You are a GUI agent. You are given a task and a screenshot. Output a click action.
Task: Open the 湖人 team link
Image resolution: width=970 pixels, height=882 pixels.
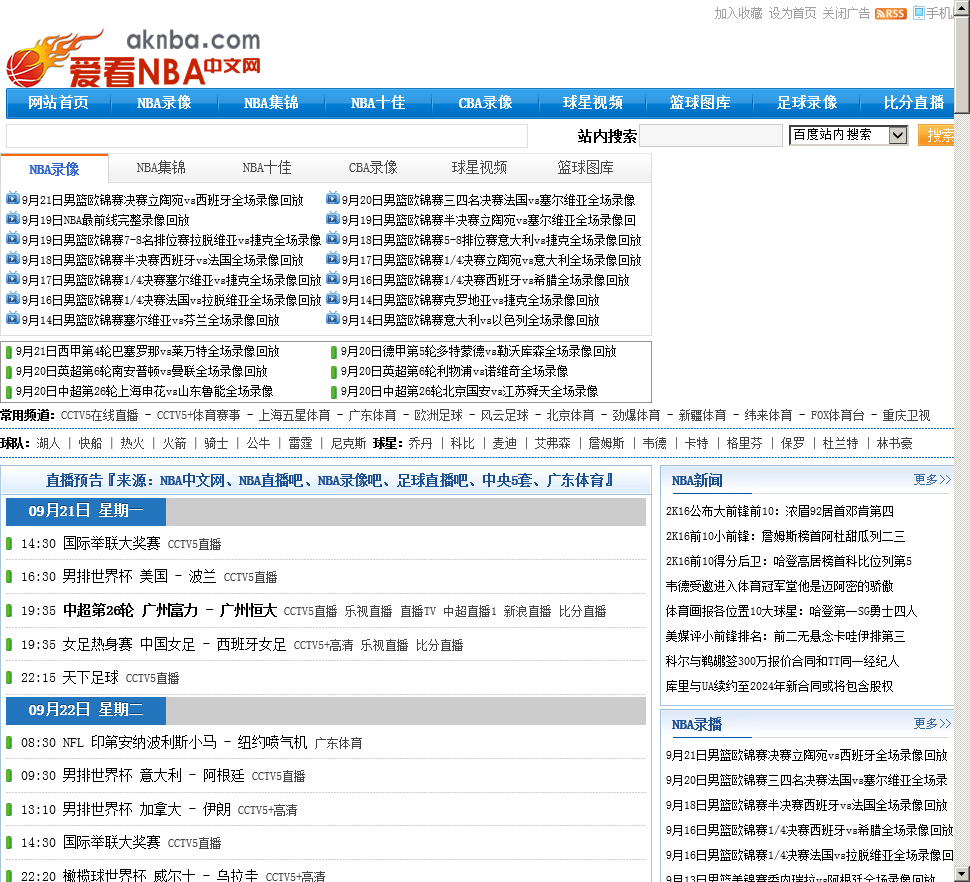pyautogui.click(x=48, y=443)
